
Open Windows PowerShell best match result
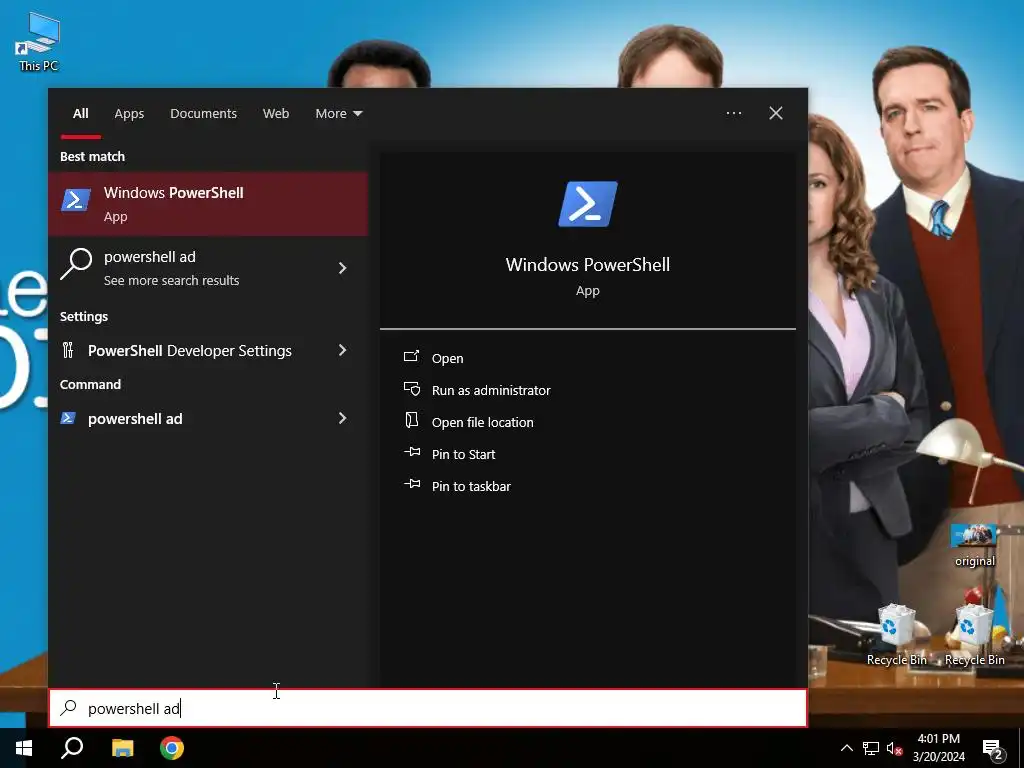pyautogui.click(x=208, y=204)
